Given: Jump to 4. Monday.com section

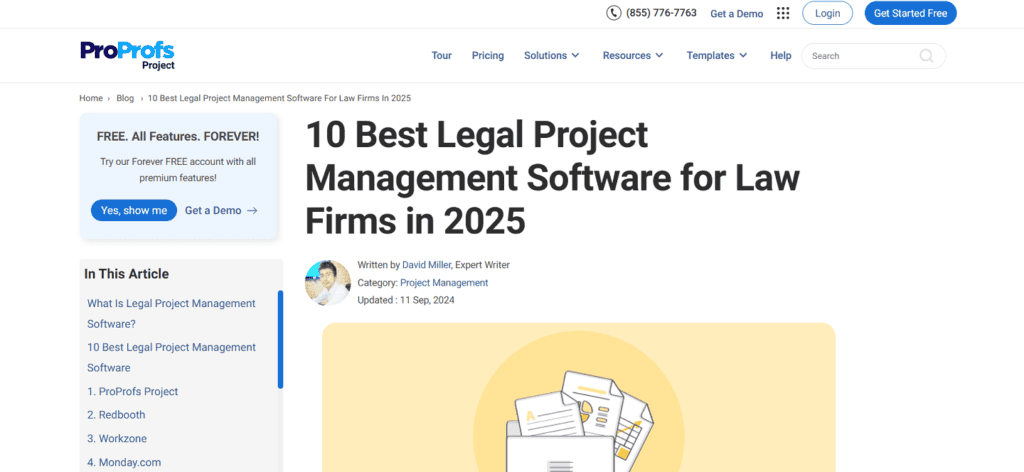Looking at the screenshot, I should click(124, 462).
